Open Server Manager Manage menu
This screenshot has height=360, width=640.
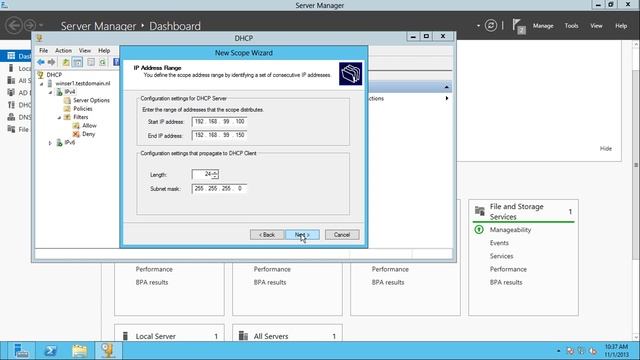pyautogui.click(x=543, y=26)
